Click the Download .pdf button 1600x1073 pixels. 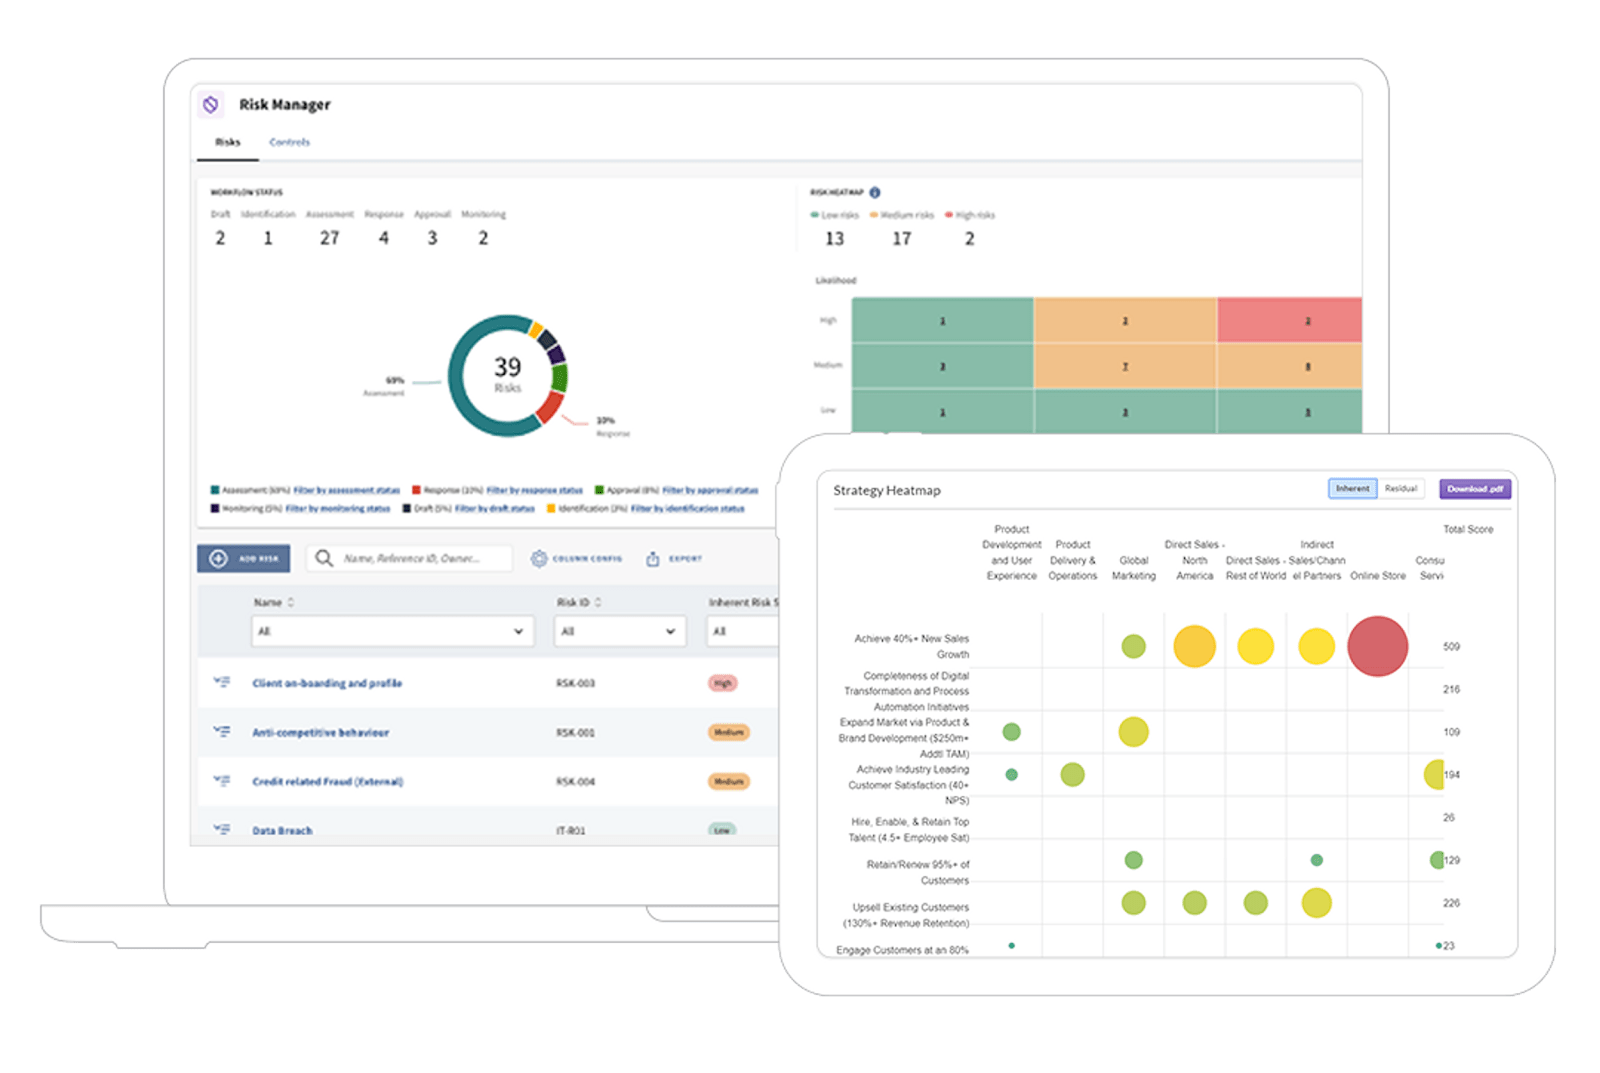[x=1473, y=488]
